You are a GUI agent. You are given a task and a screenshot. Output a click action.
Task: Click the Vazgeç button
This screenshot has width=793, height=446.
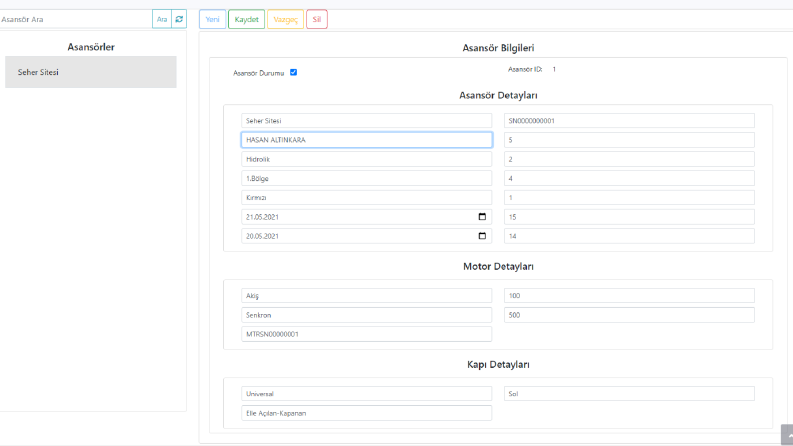285,19
